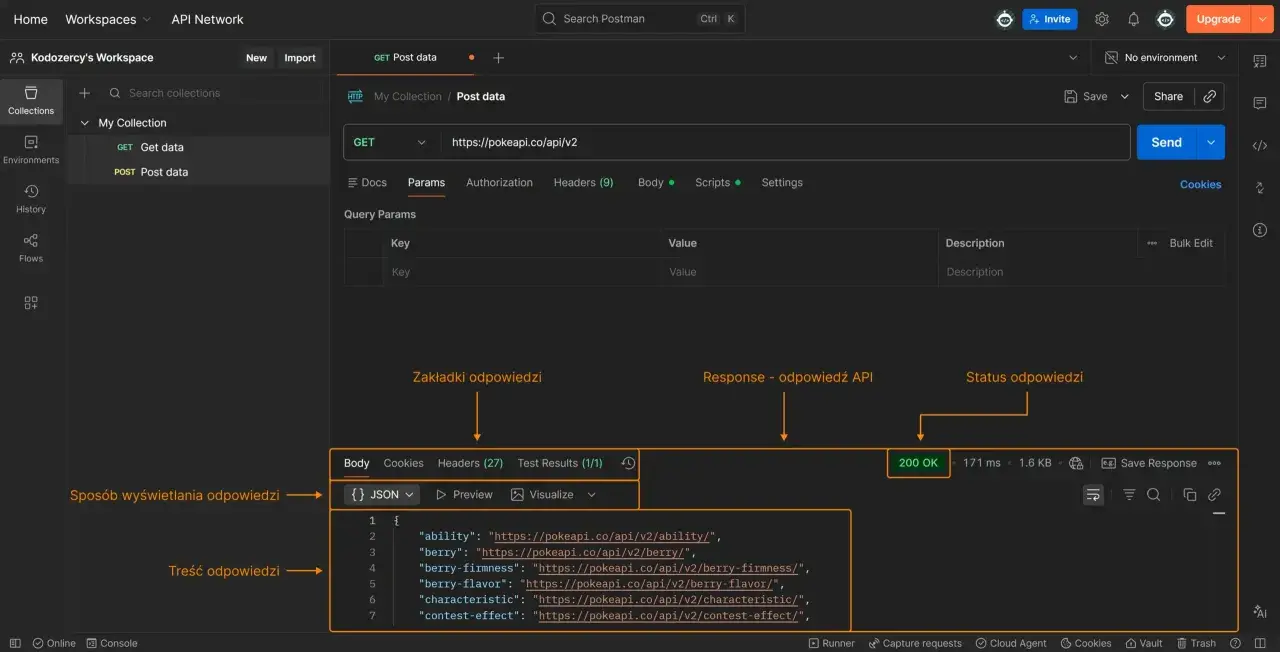Viewport: 1280px width, 652px height.
Task: Click the filter response icon
Action: 1129,494
